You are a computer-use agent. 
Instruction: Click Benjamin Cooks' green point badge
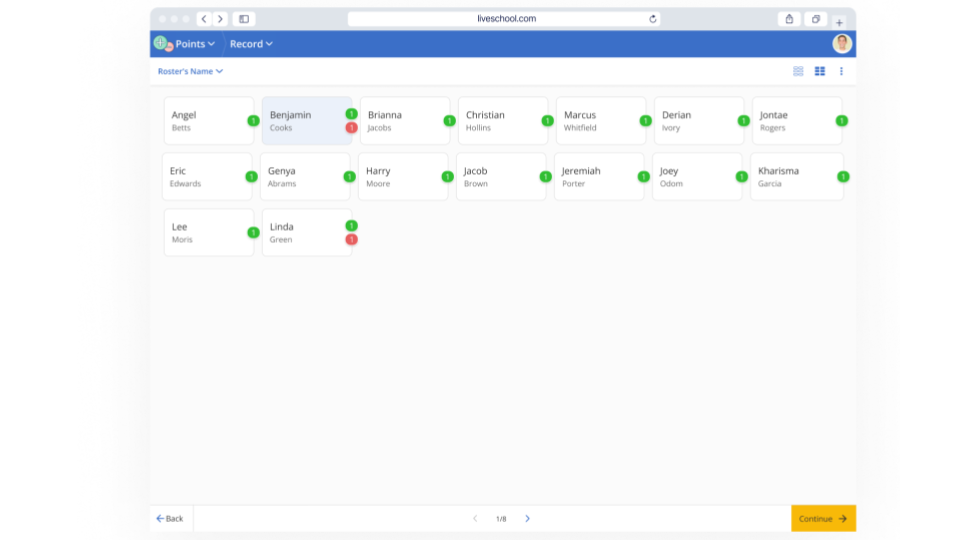click(x=351, y=114)
